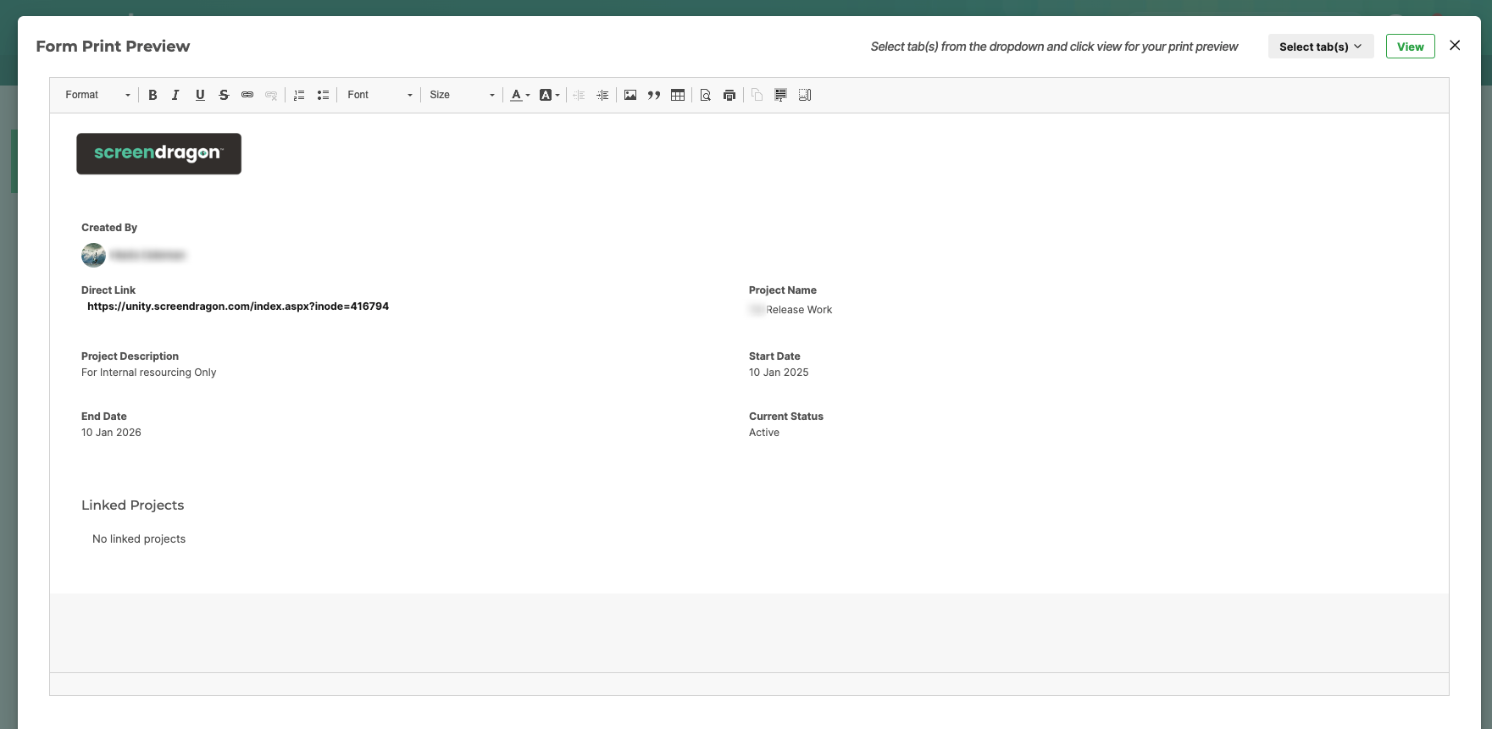
Task: Click the "Current Status" label
Action: [x=786, y=416]
